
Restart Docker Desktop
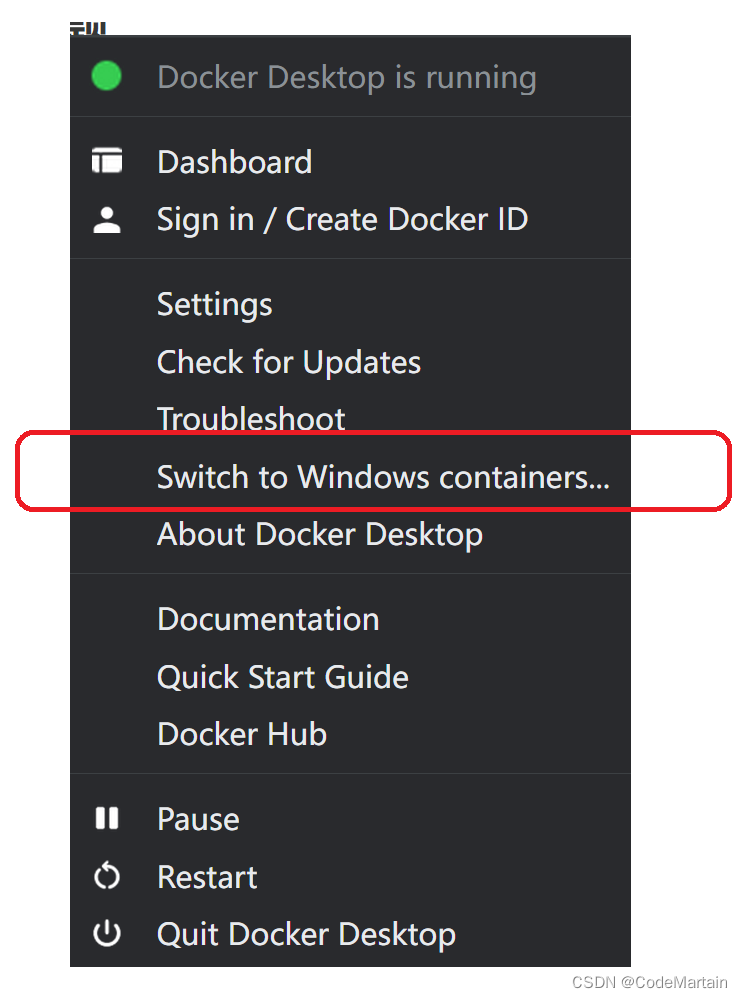click(x=206, y=876)
